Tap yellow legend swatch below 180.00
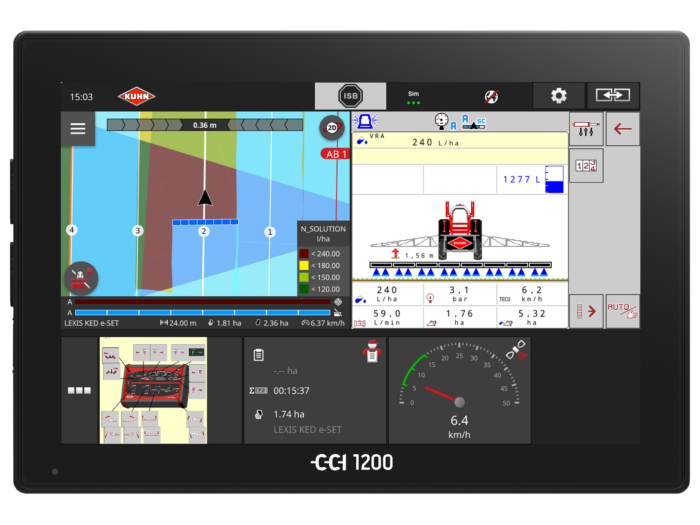Image resolution: width=700 pixels, height=525 pixels. [x=304, y=266]
